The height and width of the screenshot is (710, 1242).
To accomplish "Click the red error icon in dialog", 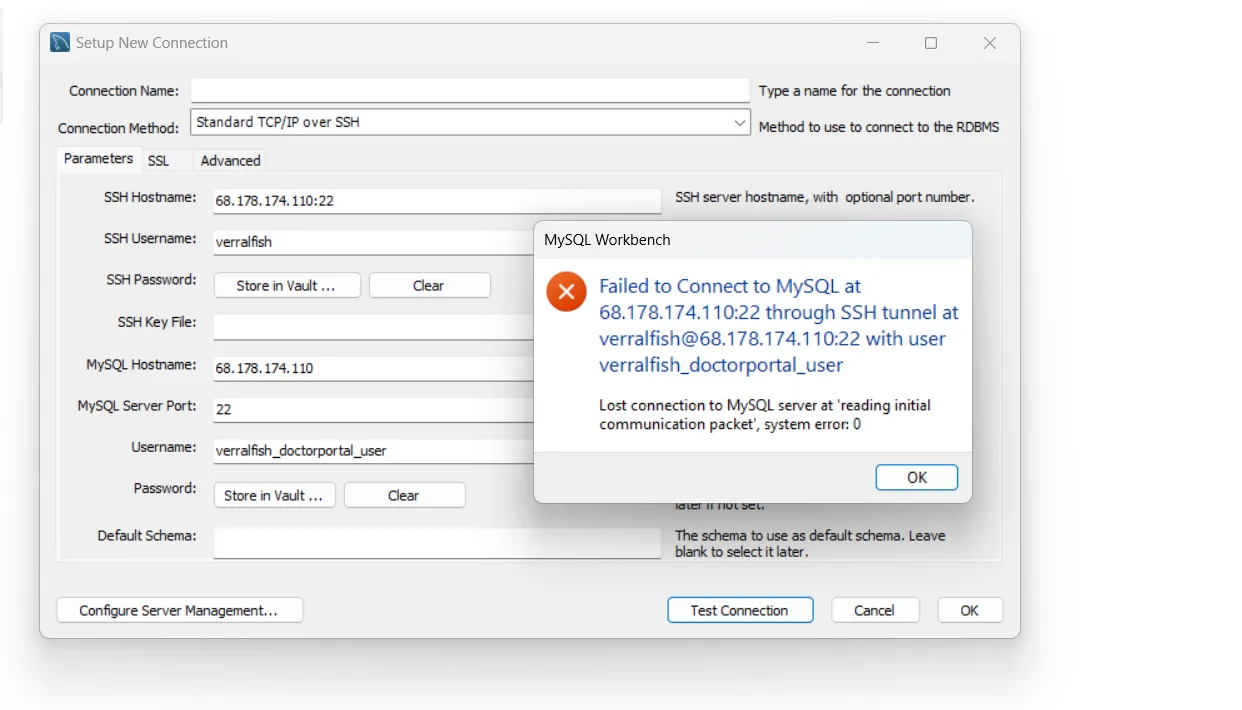I will click(x=566, y=292).
